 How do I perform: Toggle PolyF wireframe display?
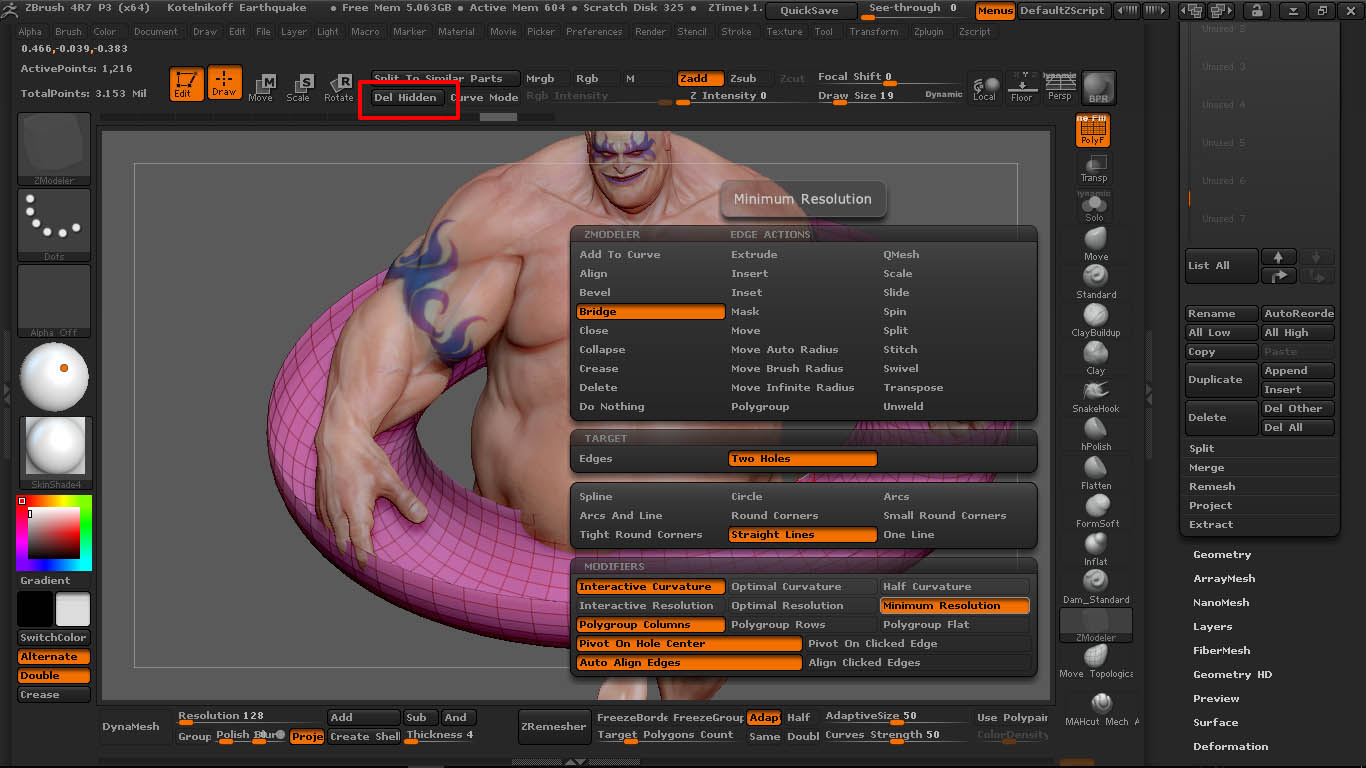(1092, 129)
